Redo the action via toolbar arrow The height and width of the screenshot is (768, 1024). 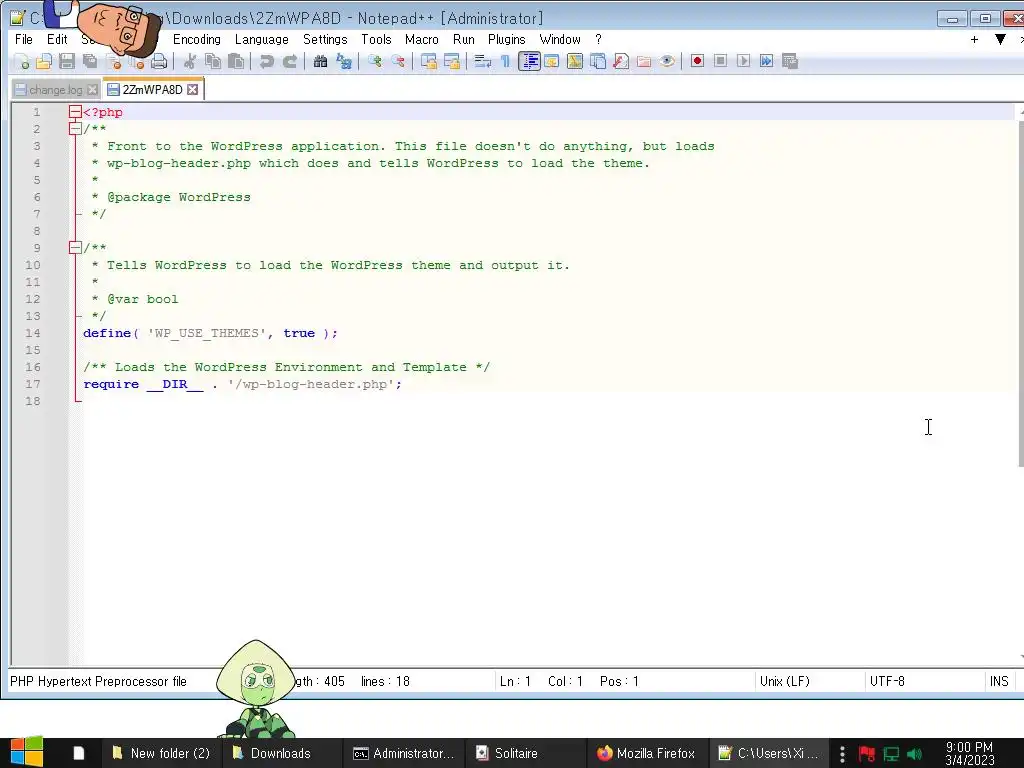(289, 61)
